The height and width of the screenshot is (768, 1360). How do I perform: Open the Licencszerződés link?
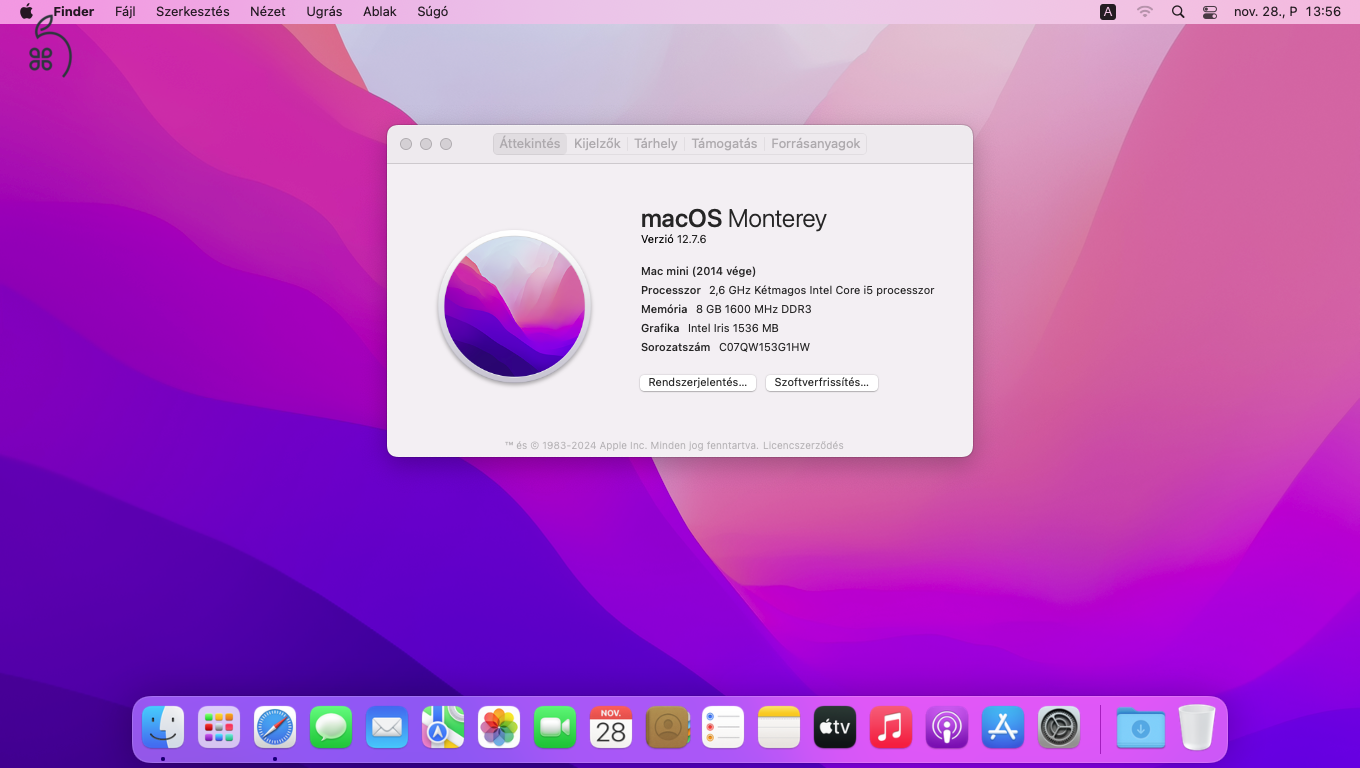[x=803, y=445]
